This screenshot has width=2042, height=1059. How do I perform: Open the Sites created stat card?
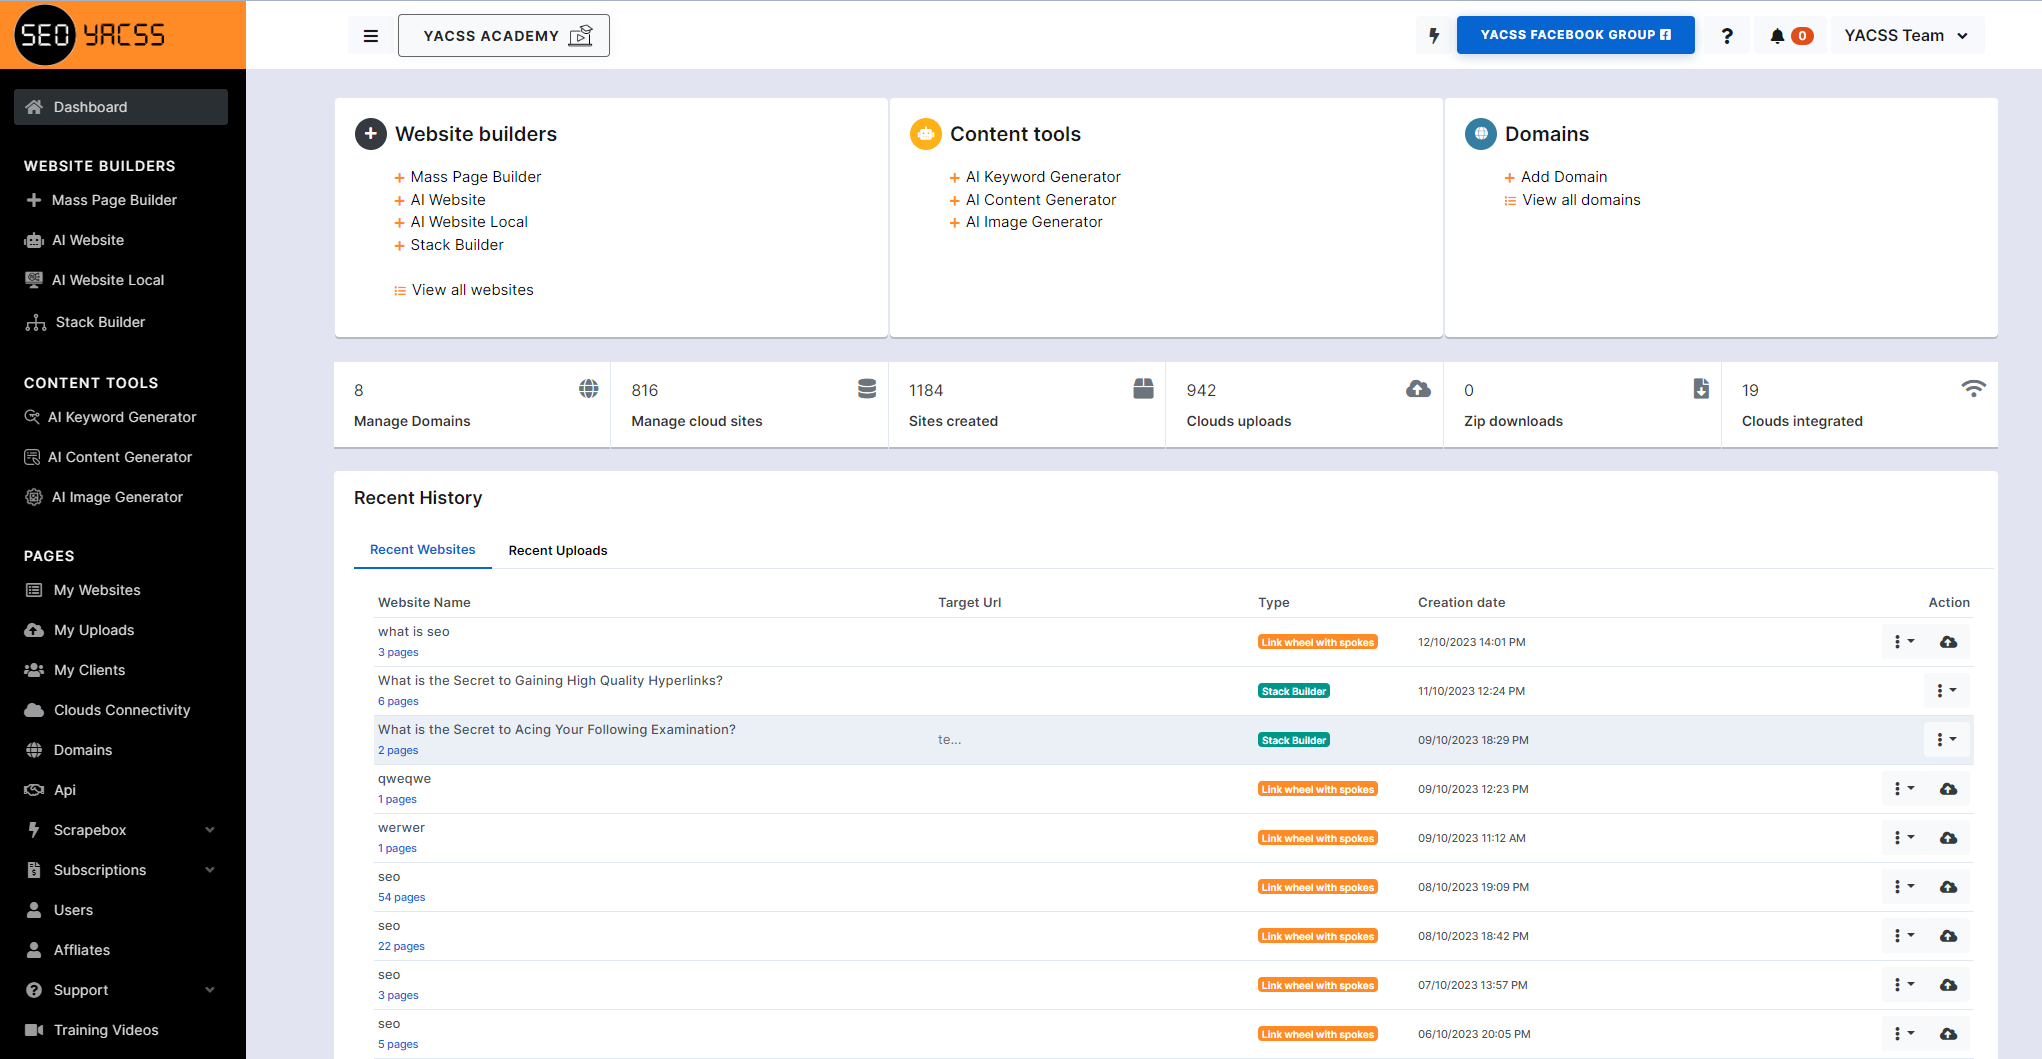pos(1027,405)
